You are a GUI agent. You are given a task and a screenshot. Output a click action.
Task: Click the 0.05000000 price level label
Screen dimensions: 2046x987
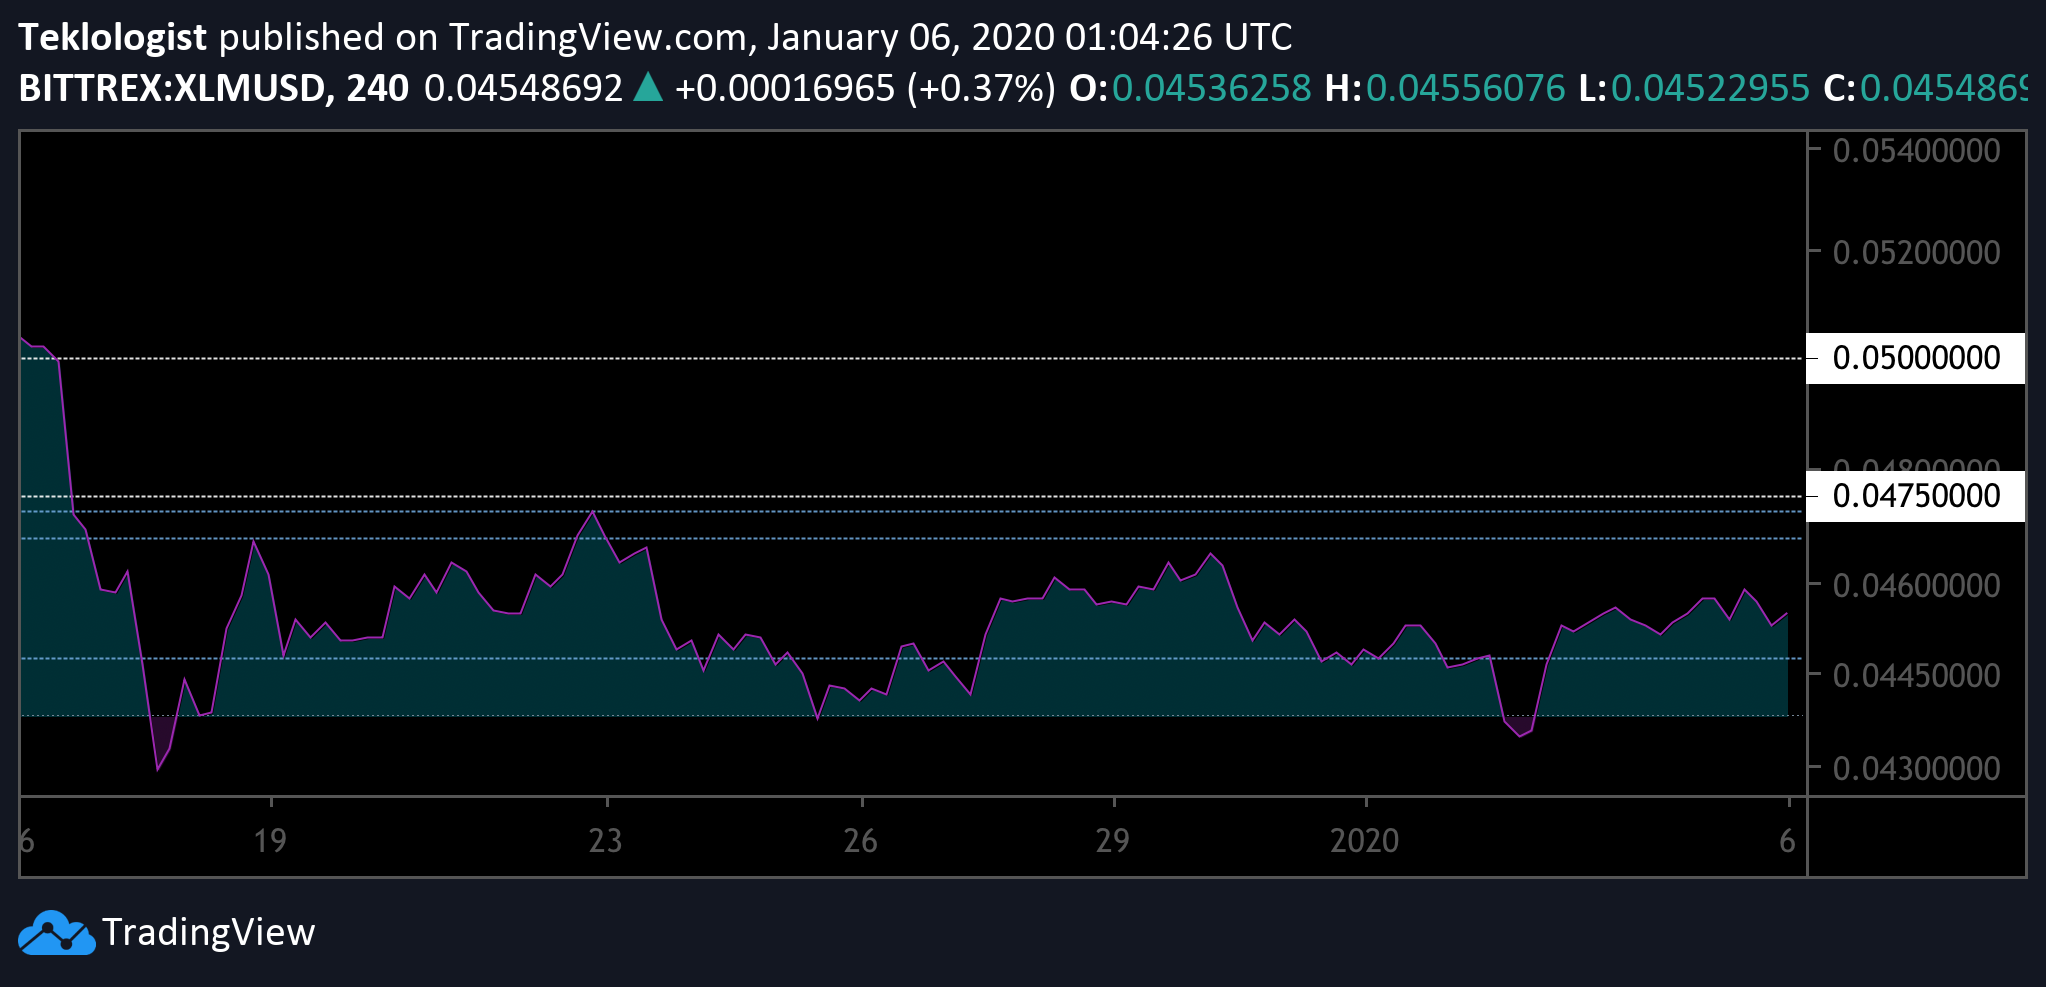coord(1915,358)
